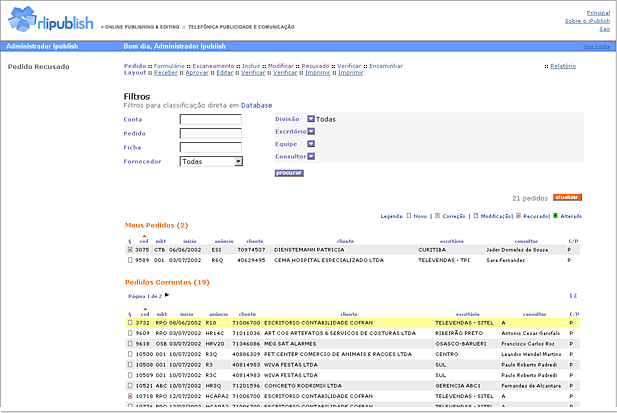Go to page 2 link
617x413 pixels.
[575, 295]
